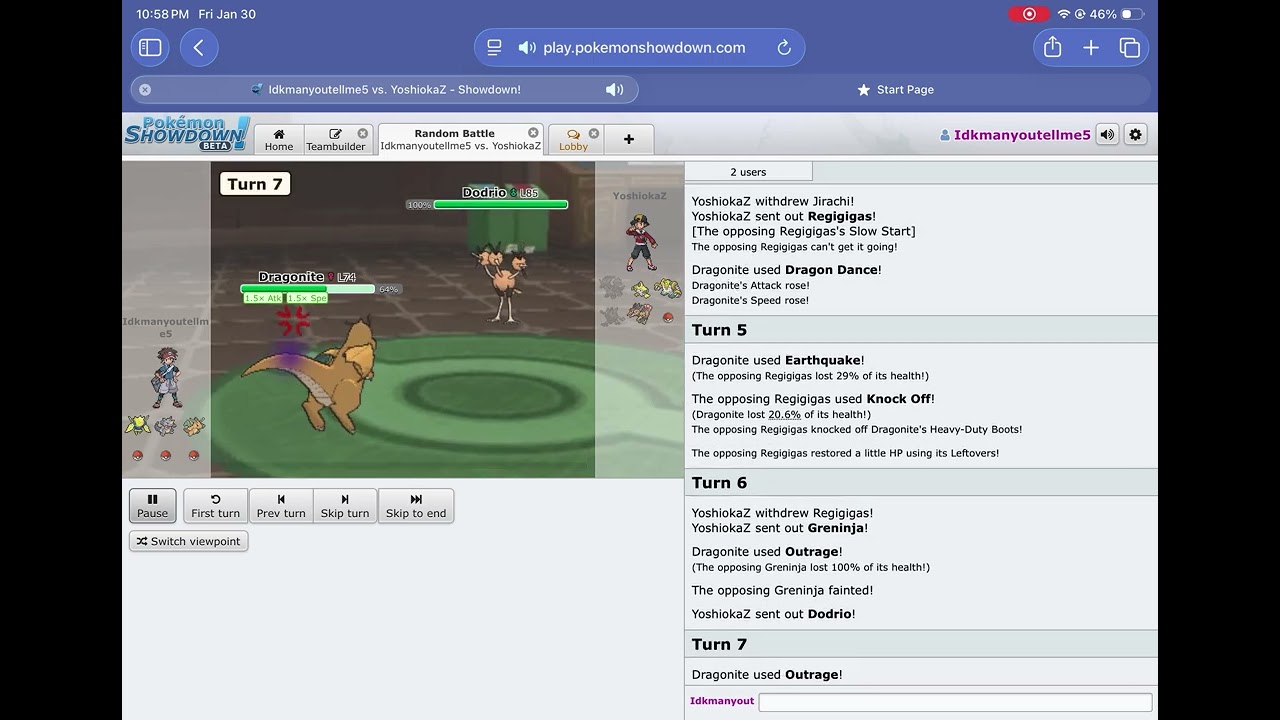Viewport: 1280px width, 720px height.
Task: Click the Dragonite HP bar
Action: click(308, 289)
